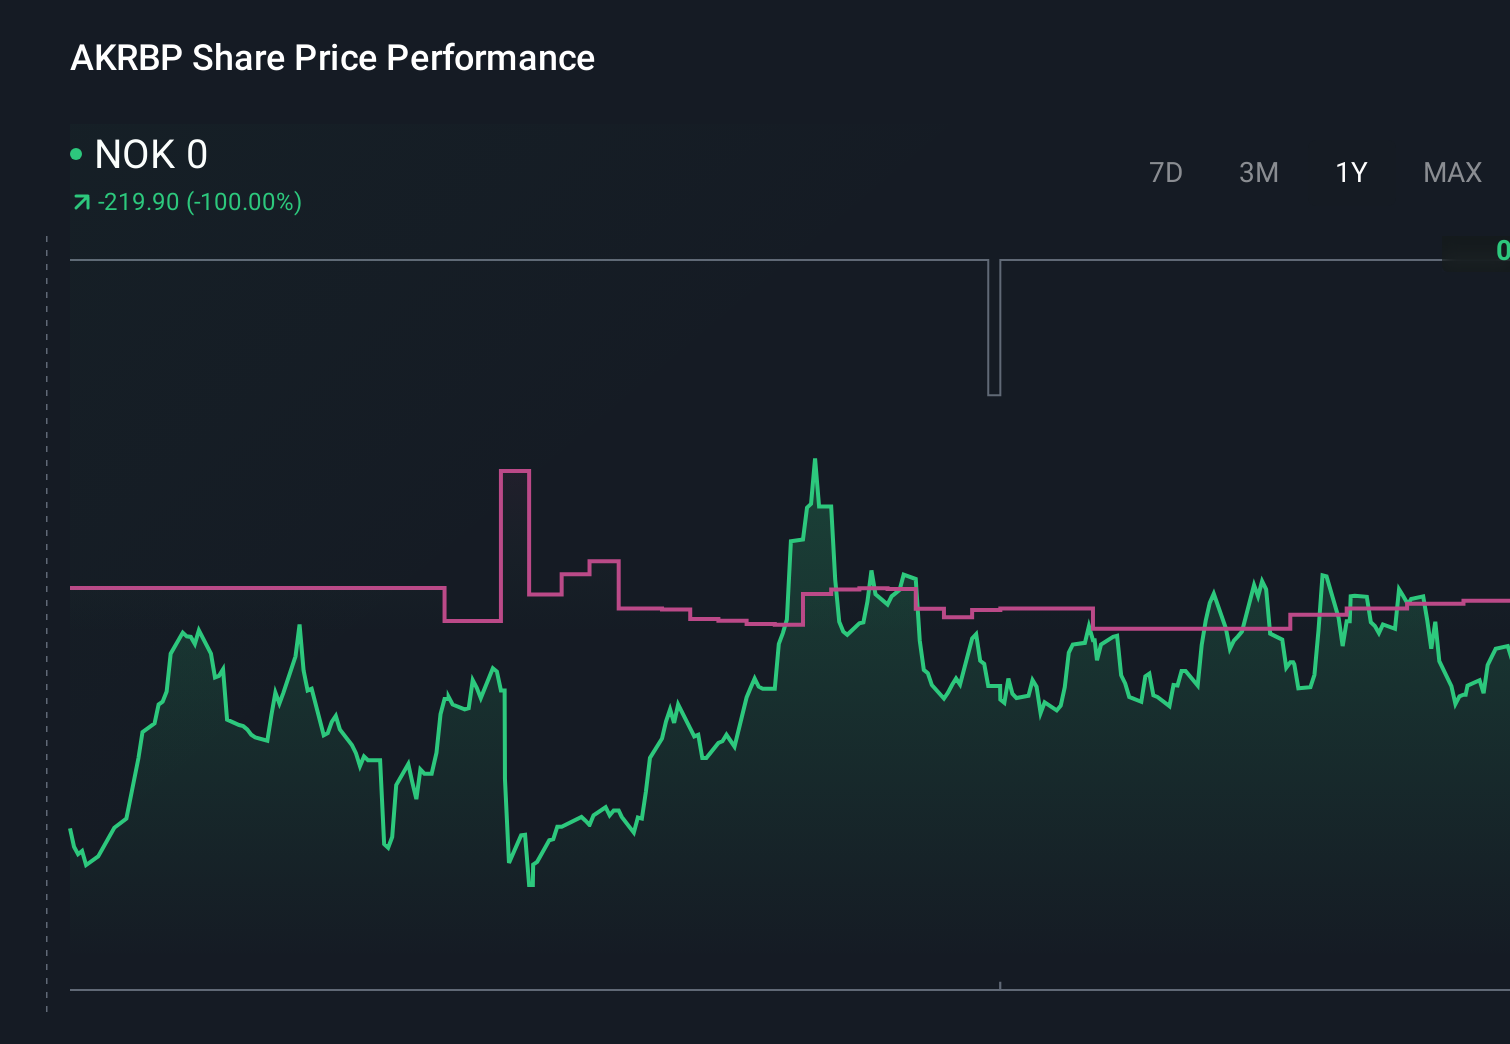
Task: Select the 3M time range
Action: (x=1258, y=172)
